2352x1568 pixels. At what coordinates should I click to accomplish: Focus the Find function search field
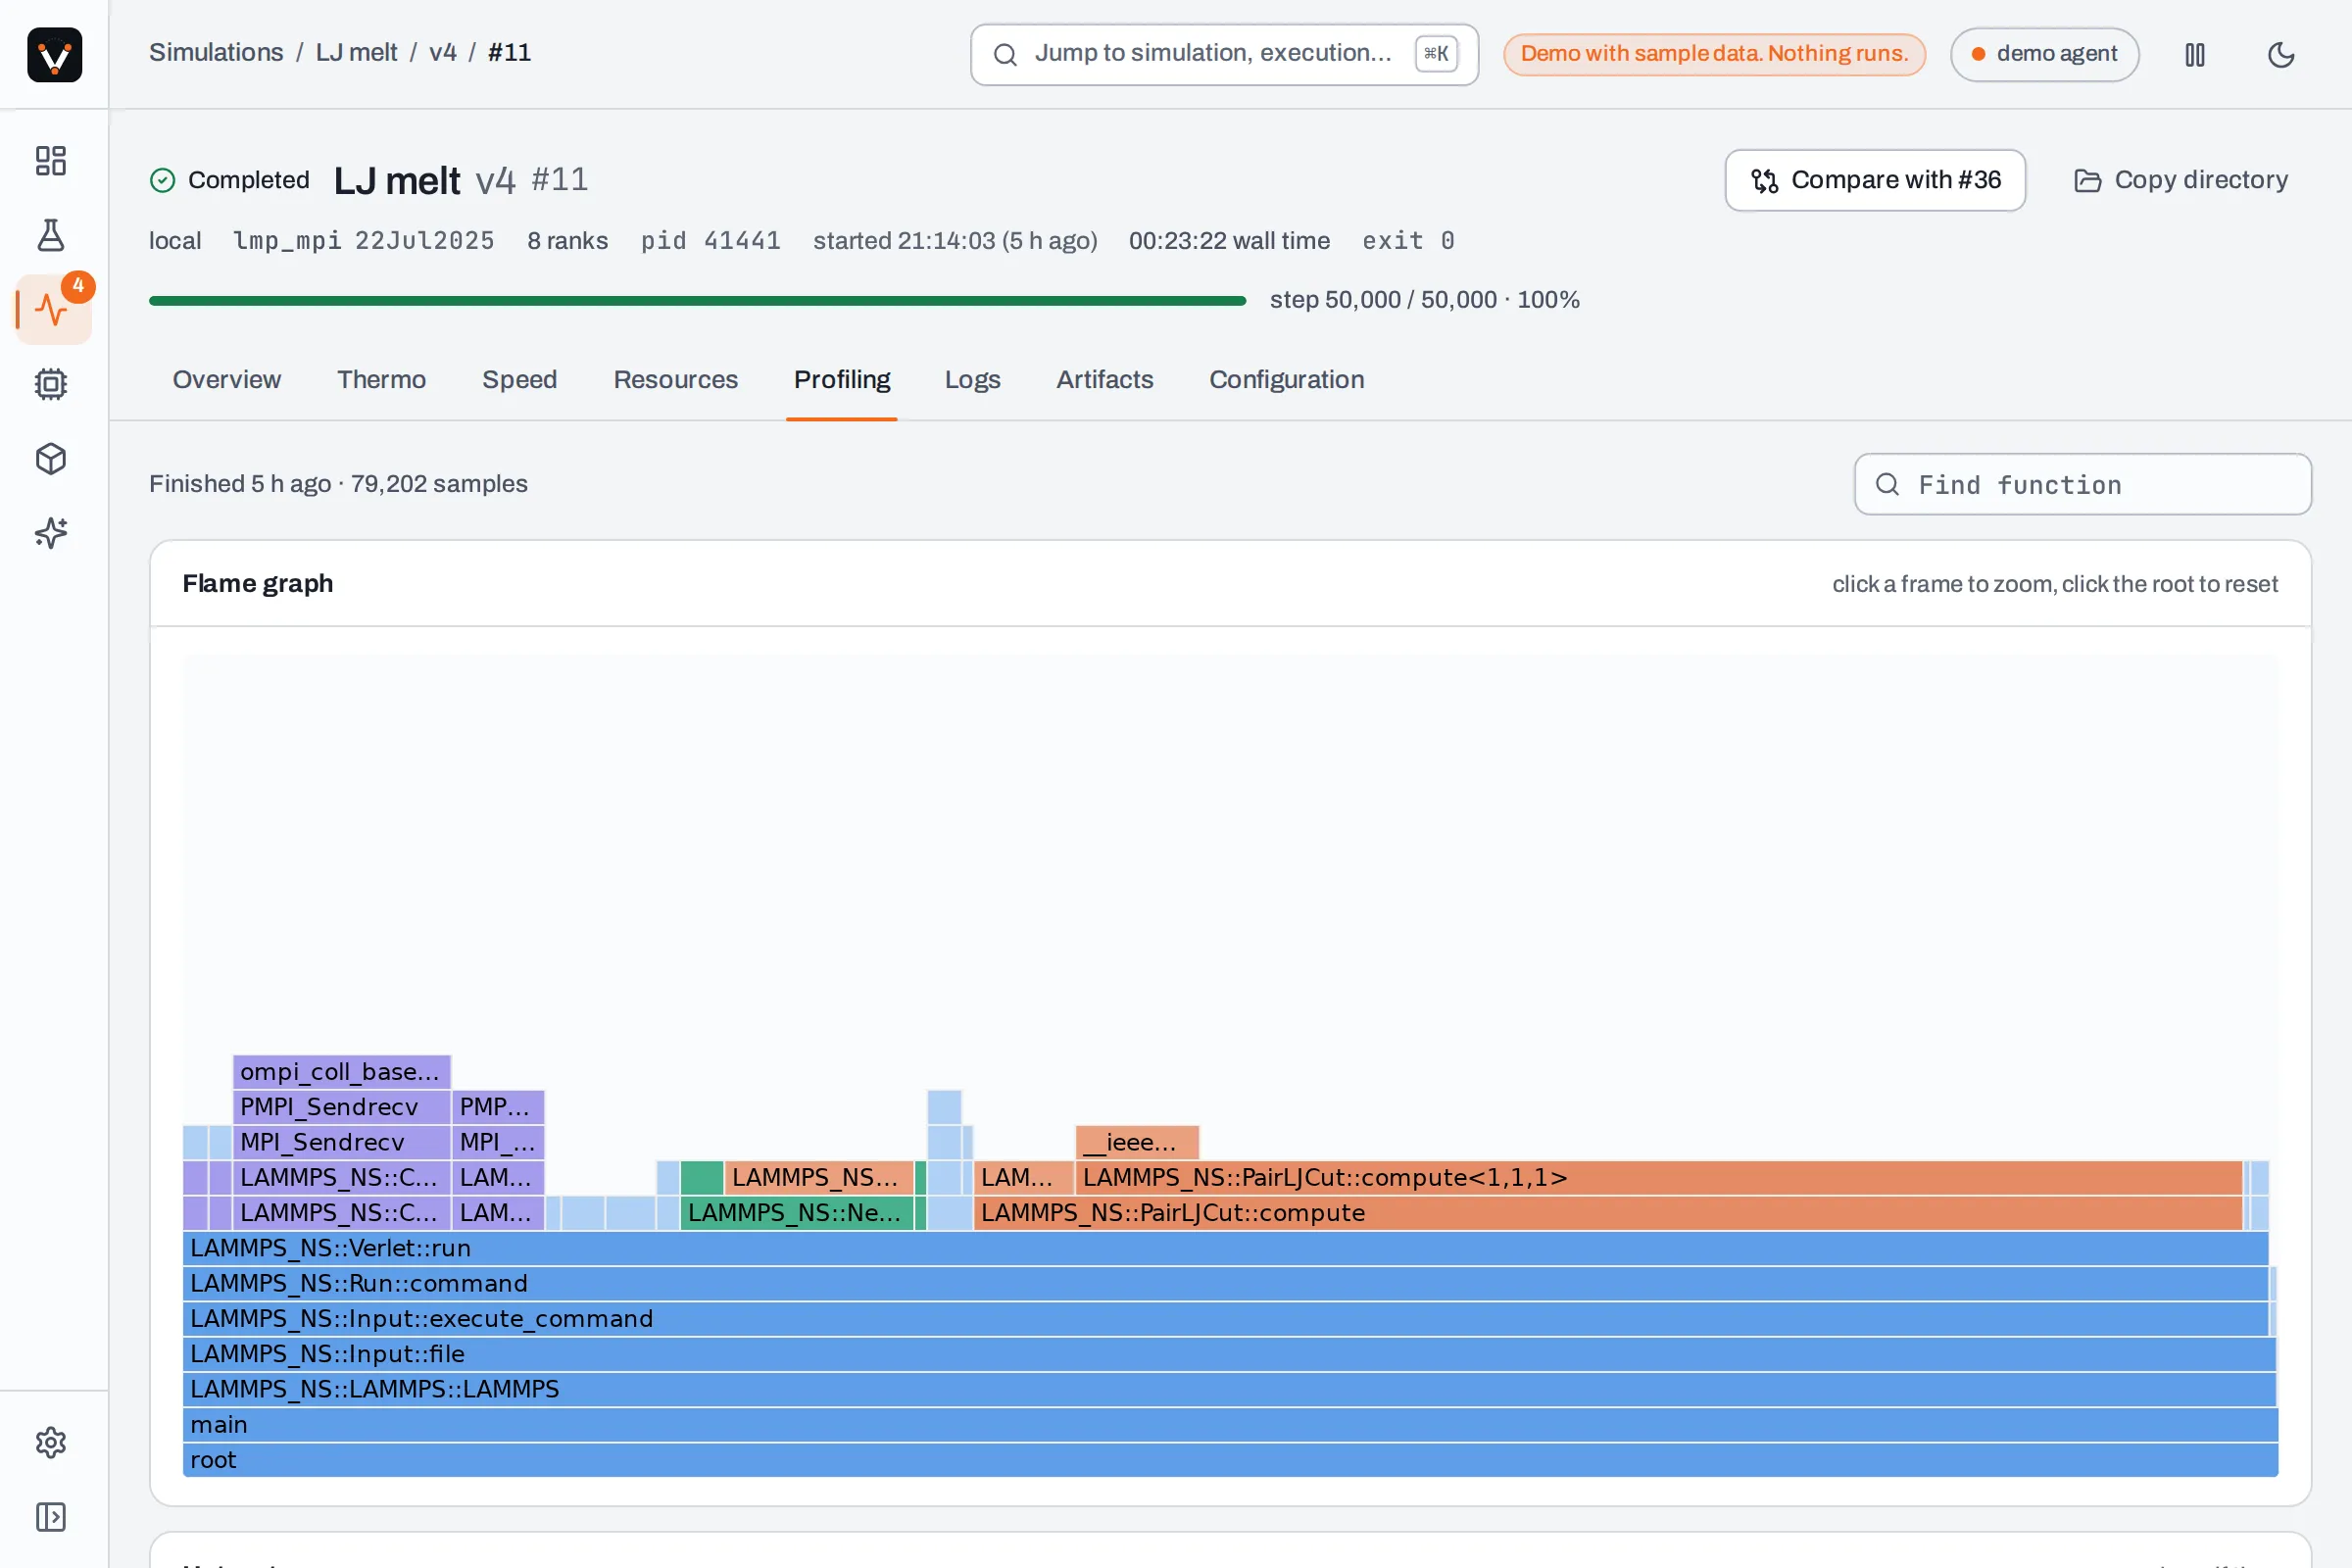pos(2083,485)
